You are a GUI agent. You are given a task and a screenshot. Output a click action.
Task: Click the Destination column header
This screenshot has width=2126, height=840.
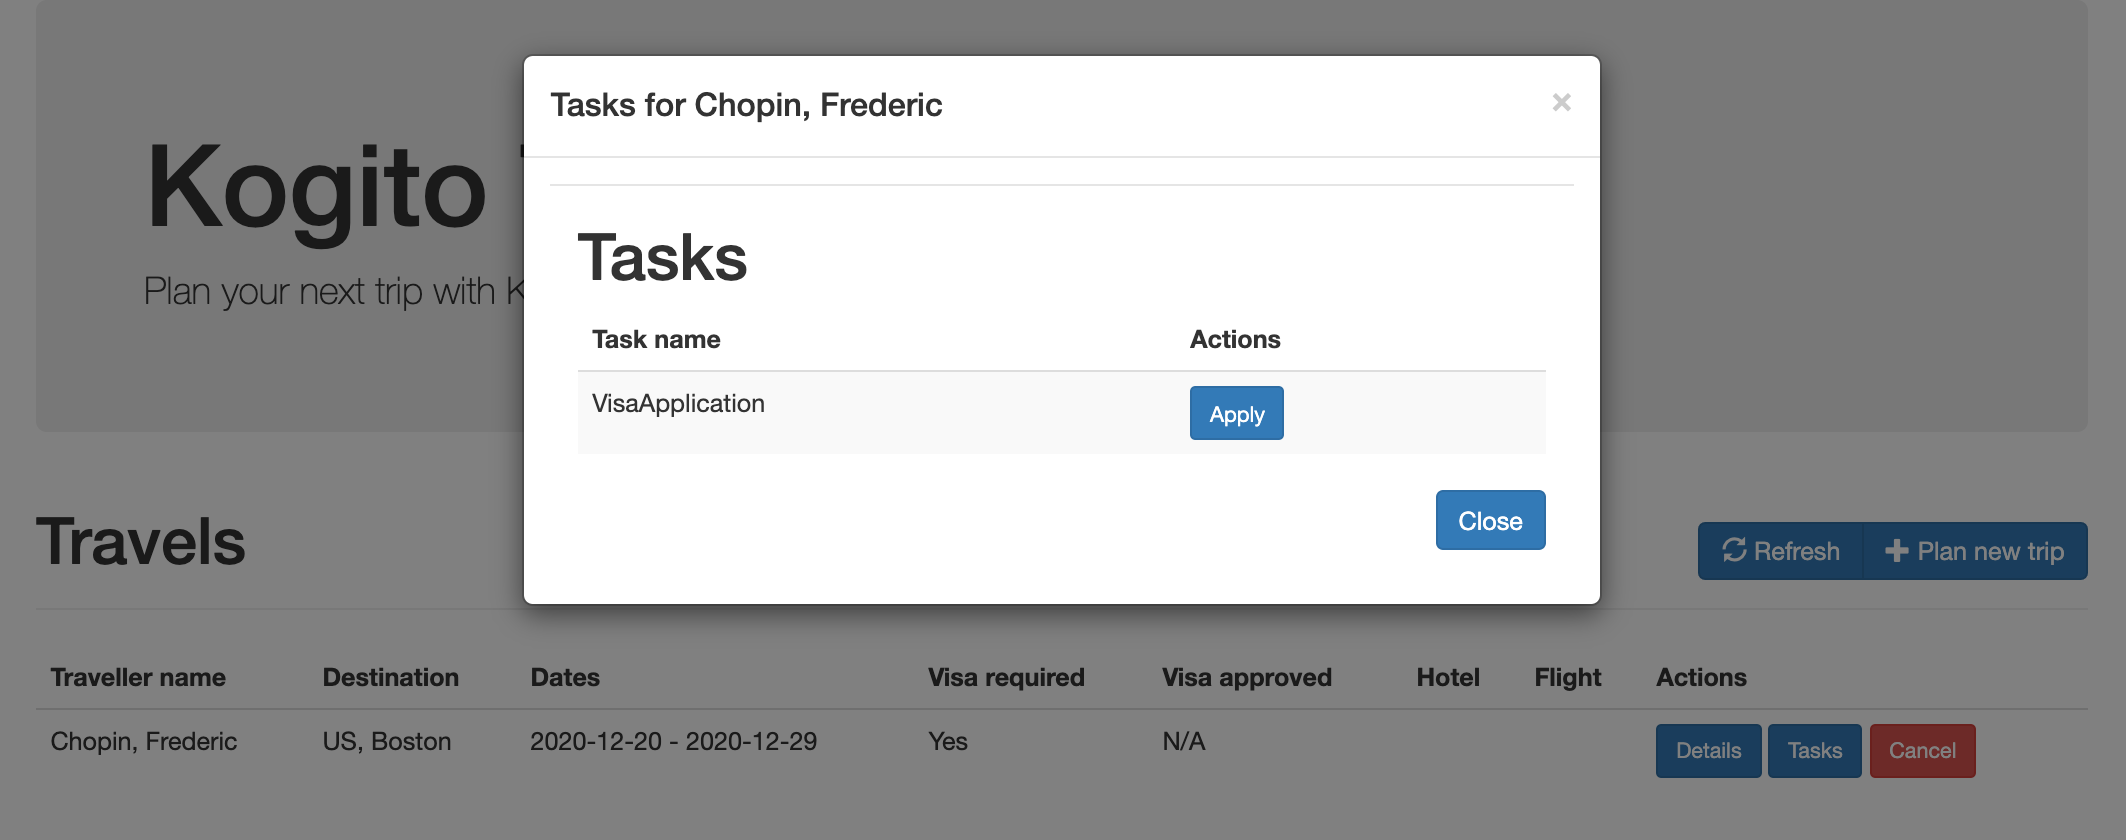click(390, 678)
